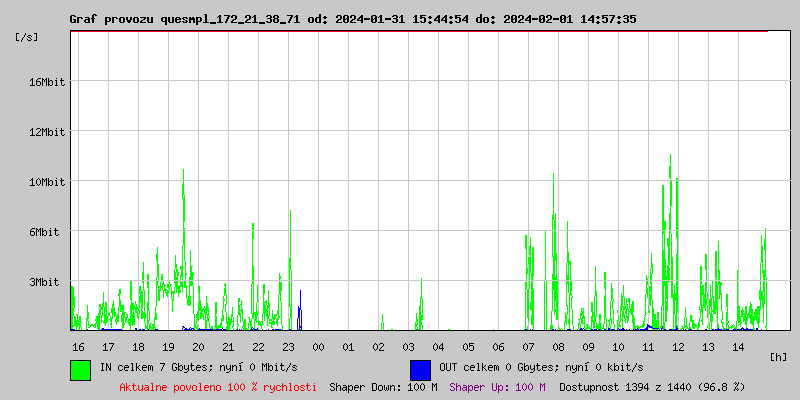Select the 12Mbit y-axis label
The height and width of the screenshot is (400, 800).
(x=47, y=132)
